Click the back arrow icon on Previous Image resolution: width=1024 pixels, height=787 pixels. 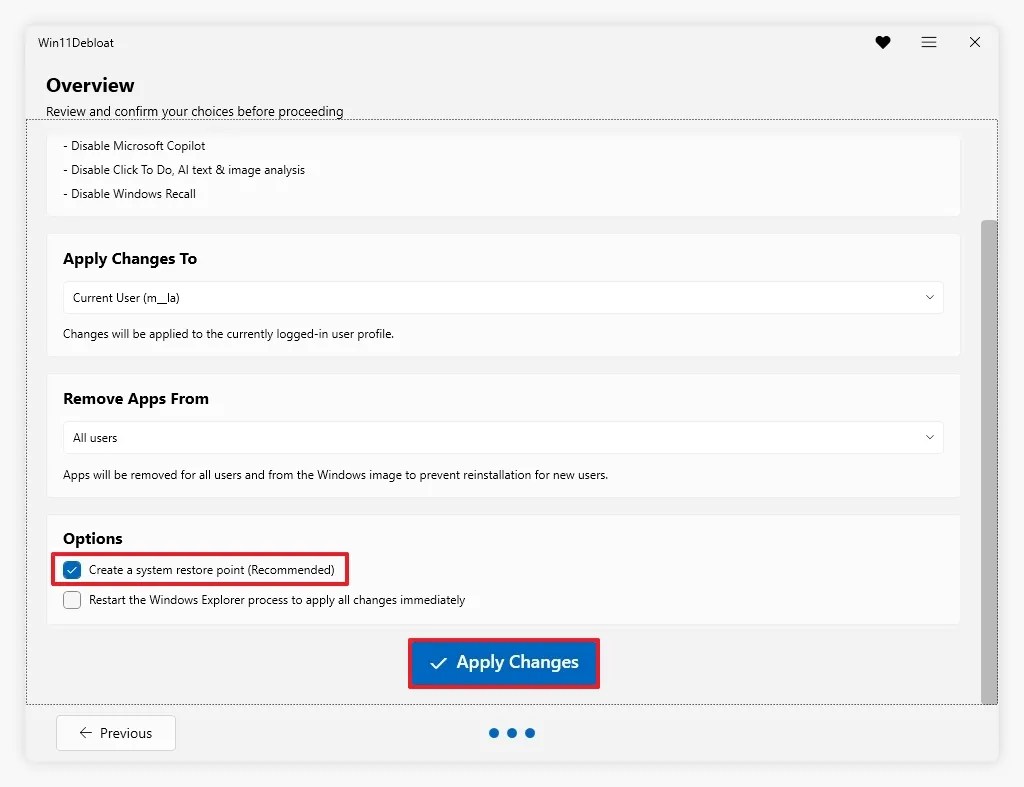click(x=84, y=733)
